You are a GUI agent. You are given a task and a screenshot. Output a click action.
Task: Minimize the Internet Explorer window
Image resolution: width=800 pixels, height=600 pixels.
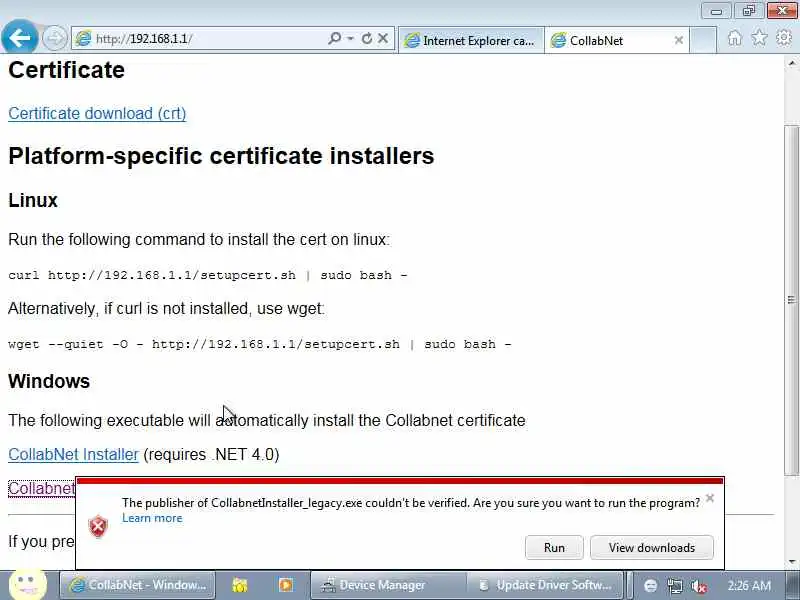click(x=716, y=11)
